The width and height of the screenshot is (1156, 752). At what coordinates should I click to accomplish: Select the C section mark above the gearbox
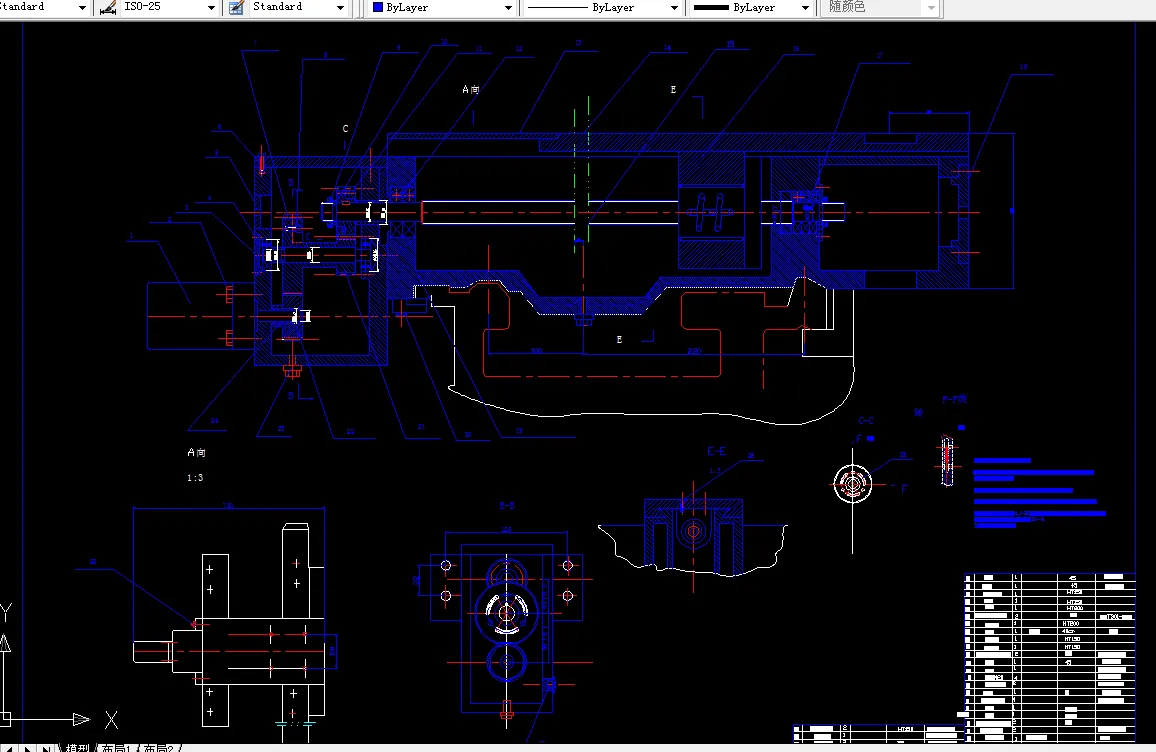pos(345,128)
